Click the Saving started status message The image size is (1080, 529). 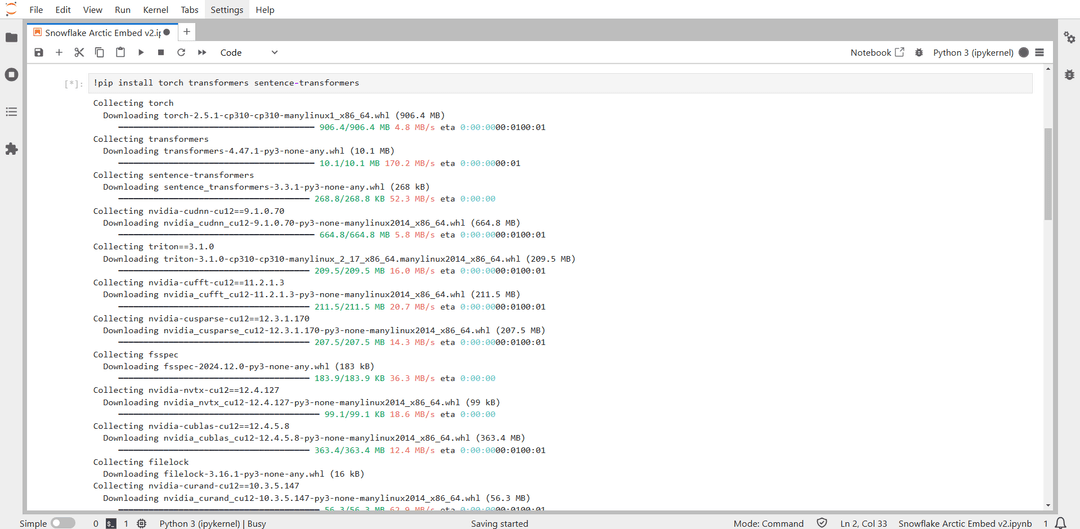coord(499,523)
